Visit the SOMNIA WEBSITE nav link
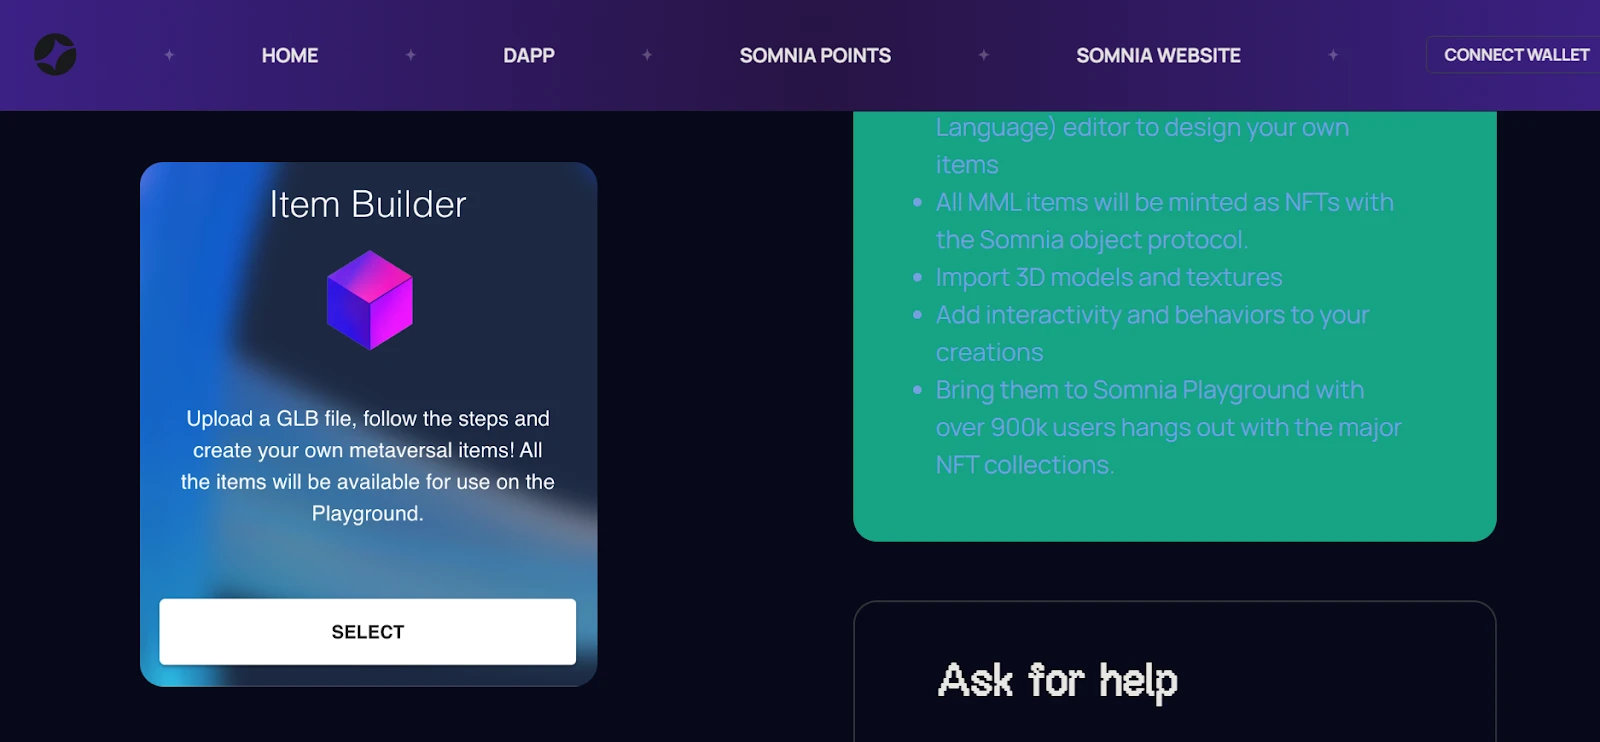Image resolution: width=1600 pixels, height=742 pixels. [1158, 56]
